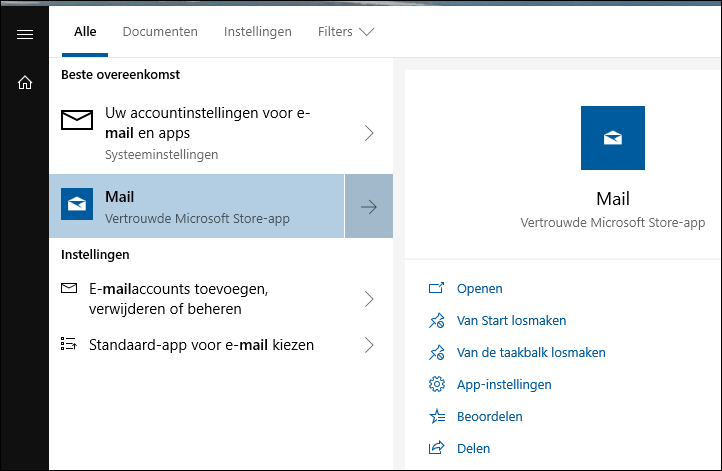Click the share icon for Delen
The image size is (722, 471).
tap(437, 448)
